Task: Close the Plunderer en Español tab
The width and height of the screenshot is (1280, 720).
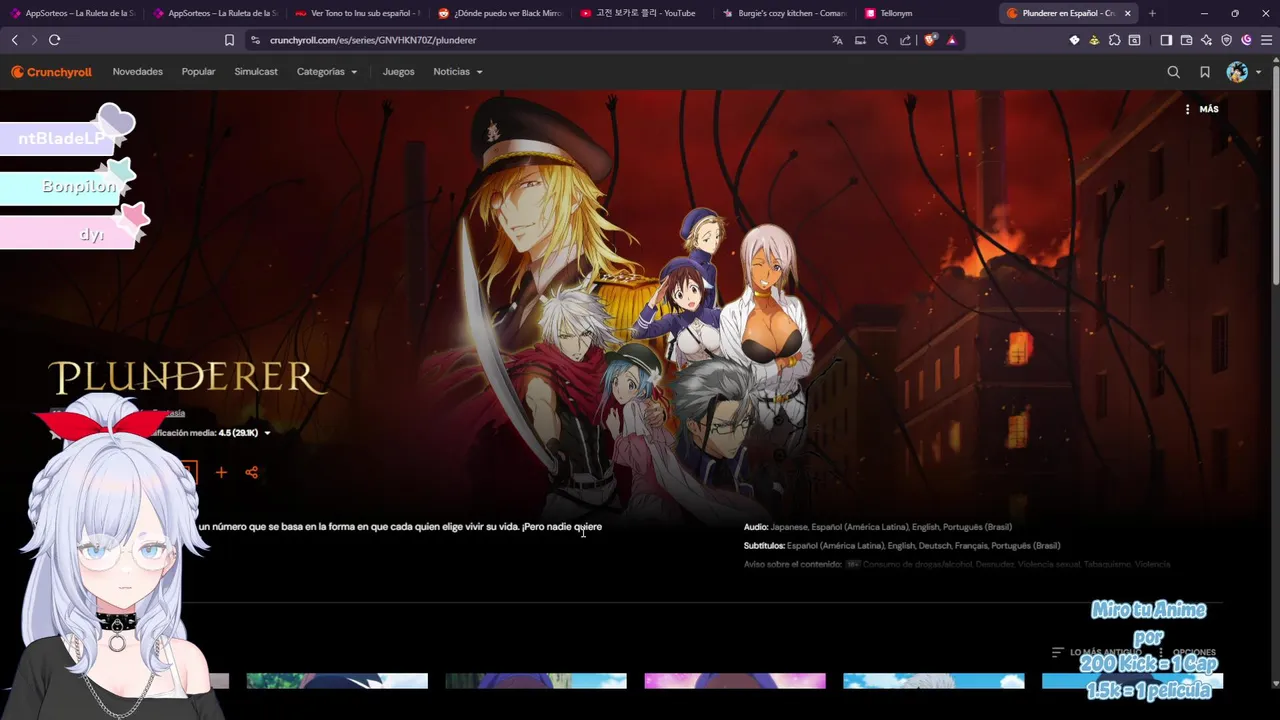Action: click(x=1128, y=13)
